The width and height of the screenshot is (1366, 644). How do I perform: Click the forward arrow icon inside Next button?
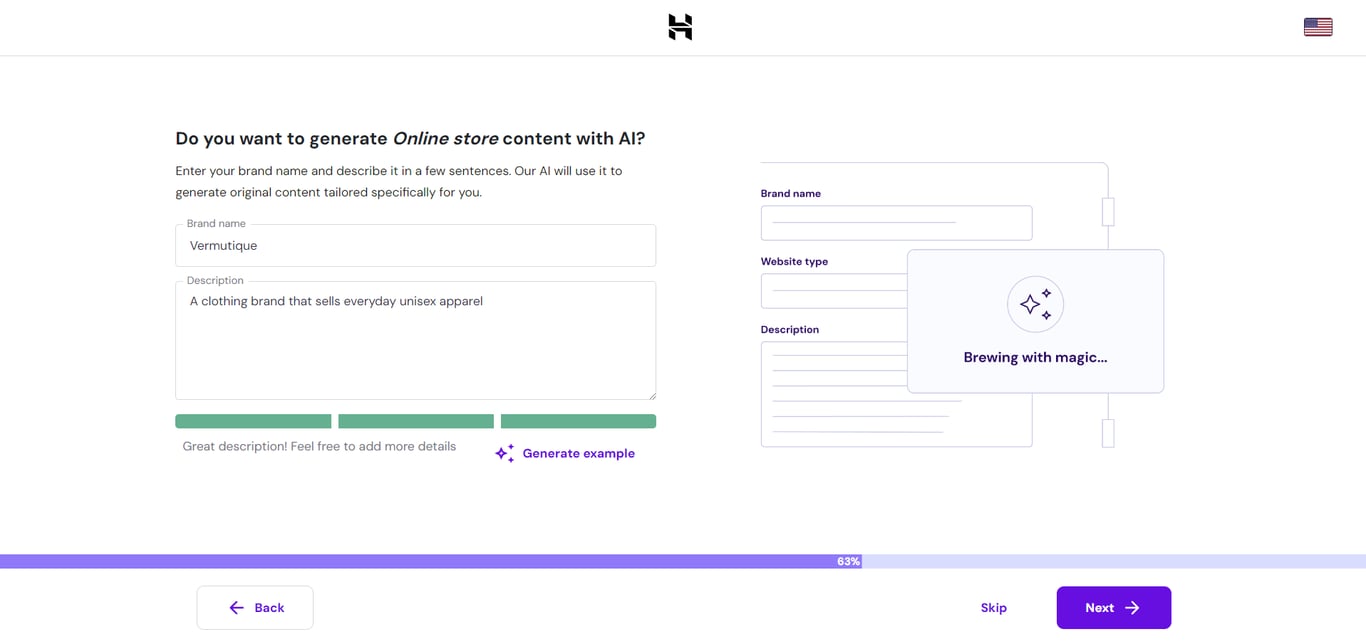(1131, 607)
